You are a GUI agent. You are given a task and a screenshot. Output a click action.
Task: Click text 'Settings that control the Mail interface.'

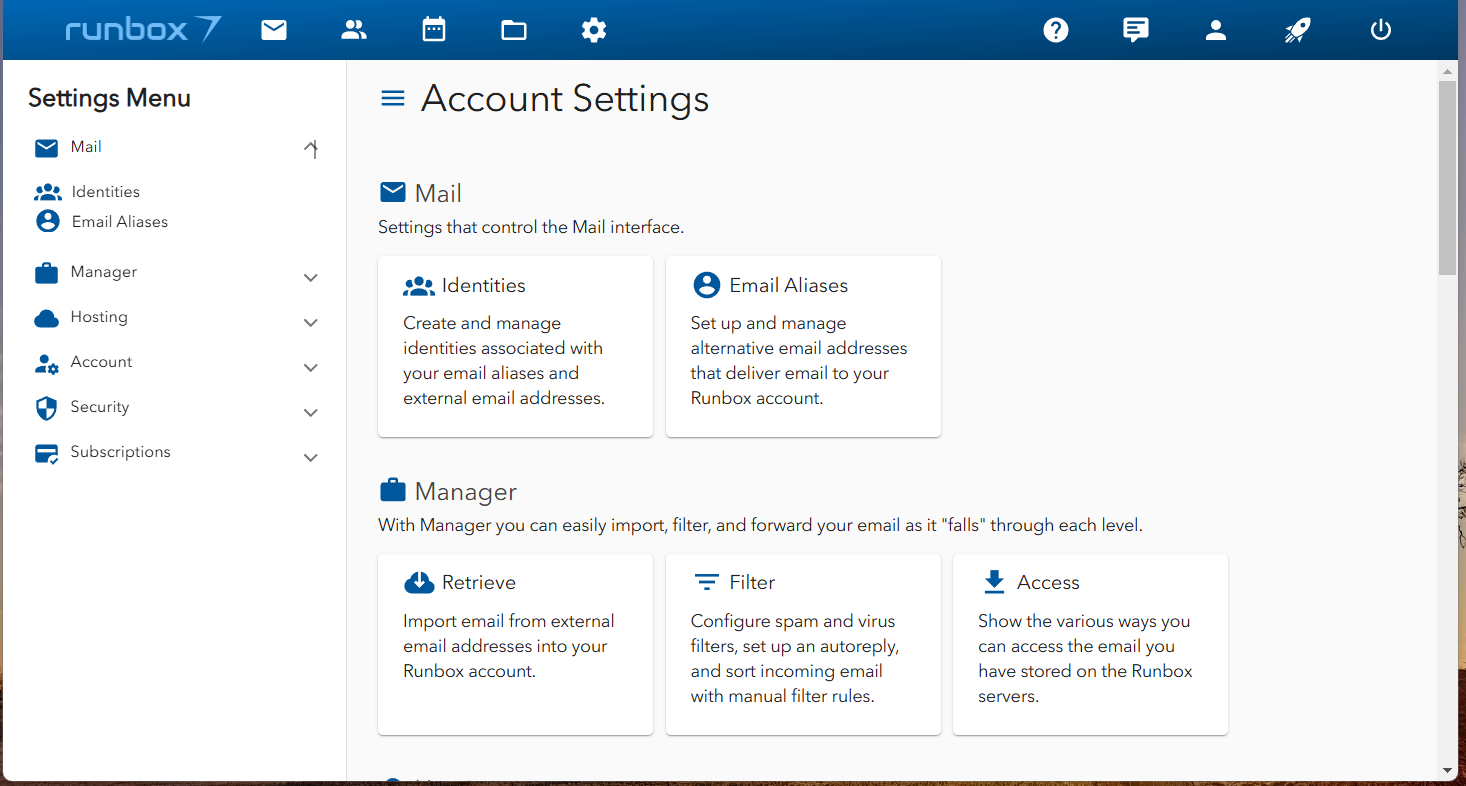click(531, 228)
